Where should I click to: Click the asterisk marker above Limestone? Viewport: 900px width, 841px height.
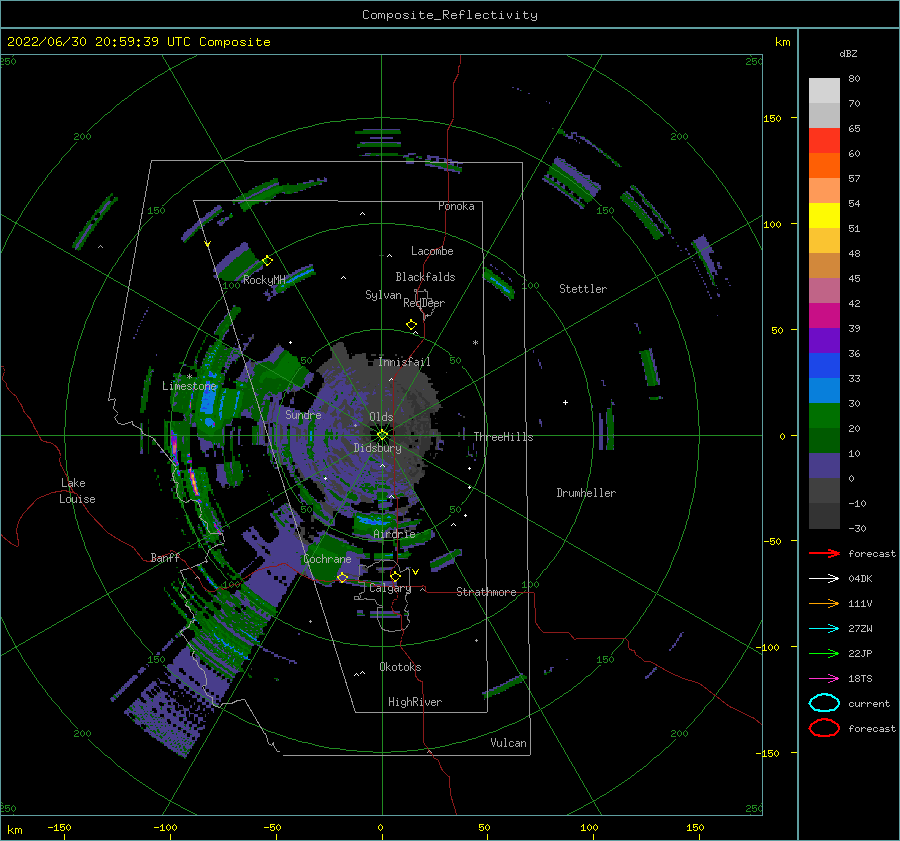coord(189,377)
